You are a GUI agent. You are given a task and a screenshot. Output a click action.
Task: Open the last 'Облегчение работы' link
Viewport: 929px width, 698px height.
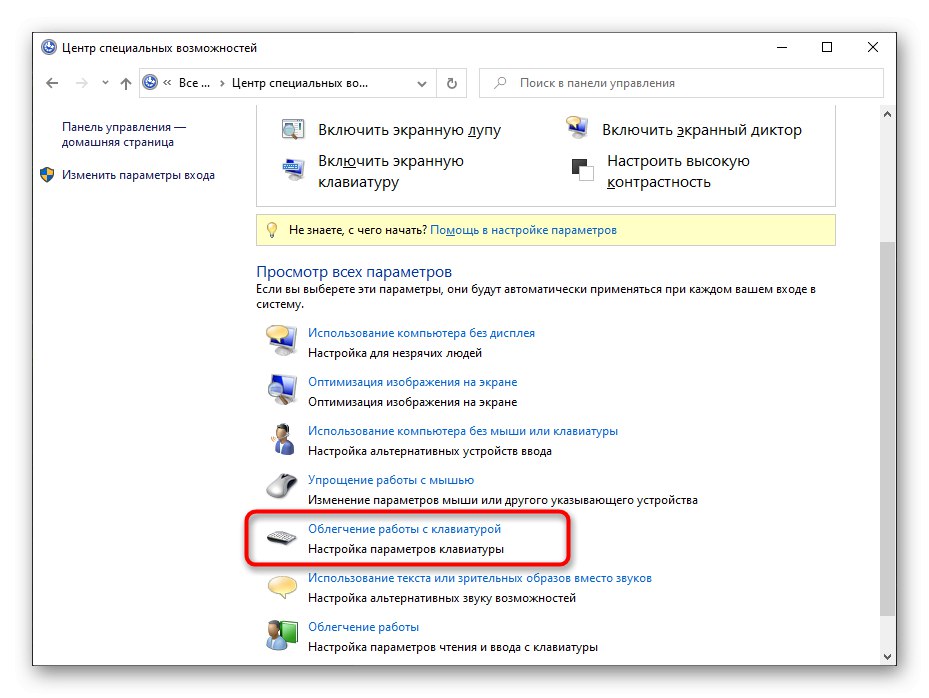point(363,627)
